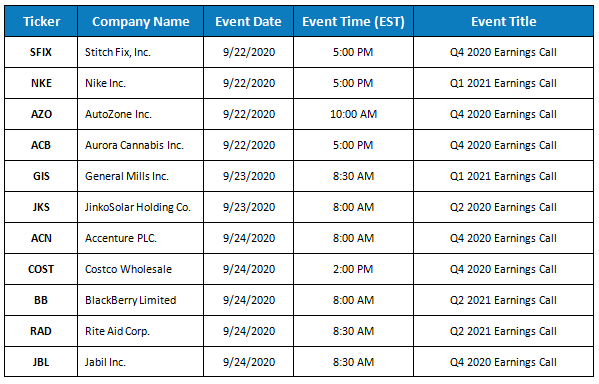Image resolution: width=599 pixels, height=384 pixels.
Task: Click the Event Title column header
Action: click(503, 21)
